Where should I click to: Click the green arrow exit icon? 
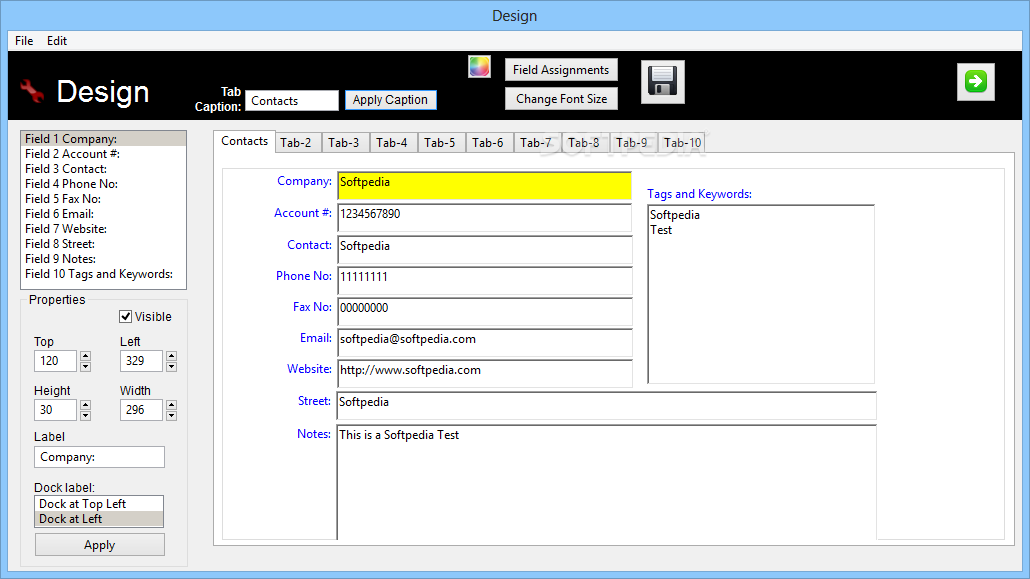point(975,81)
